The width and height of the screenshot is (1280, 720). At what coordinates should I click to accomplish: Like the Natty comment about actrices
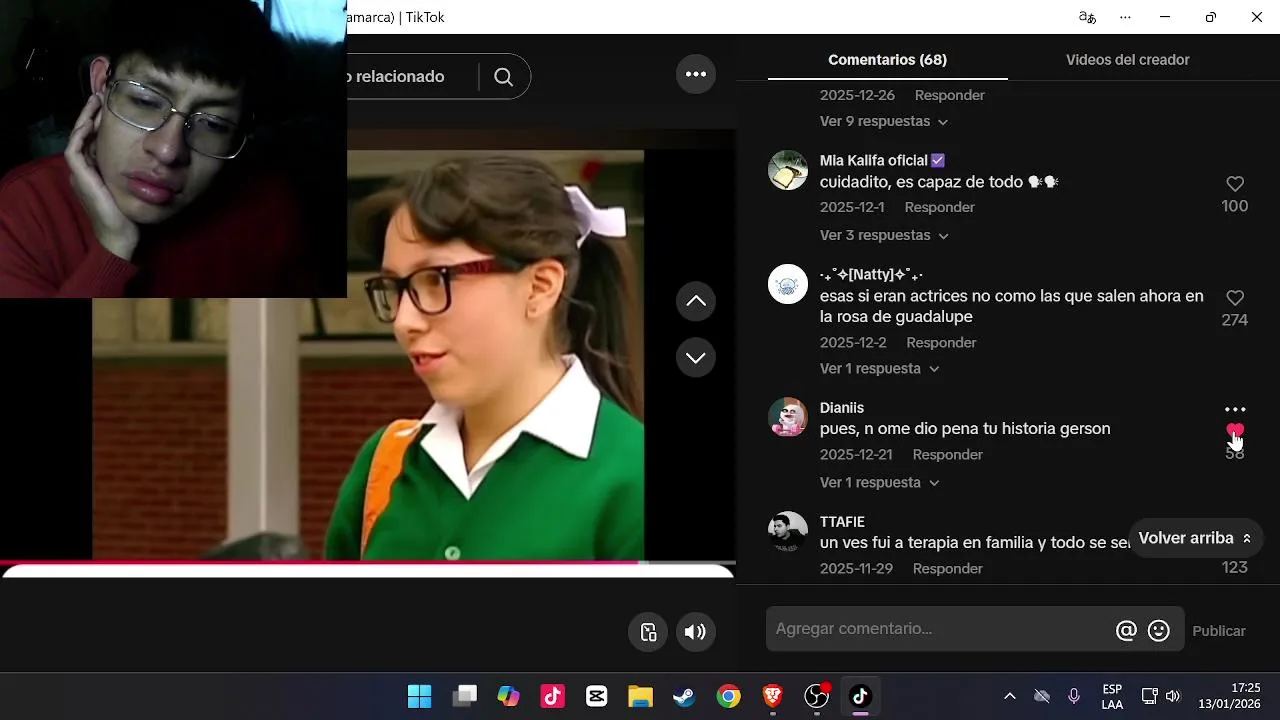coord(1235,298)
